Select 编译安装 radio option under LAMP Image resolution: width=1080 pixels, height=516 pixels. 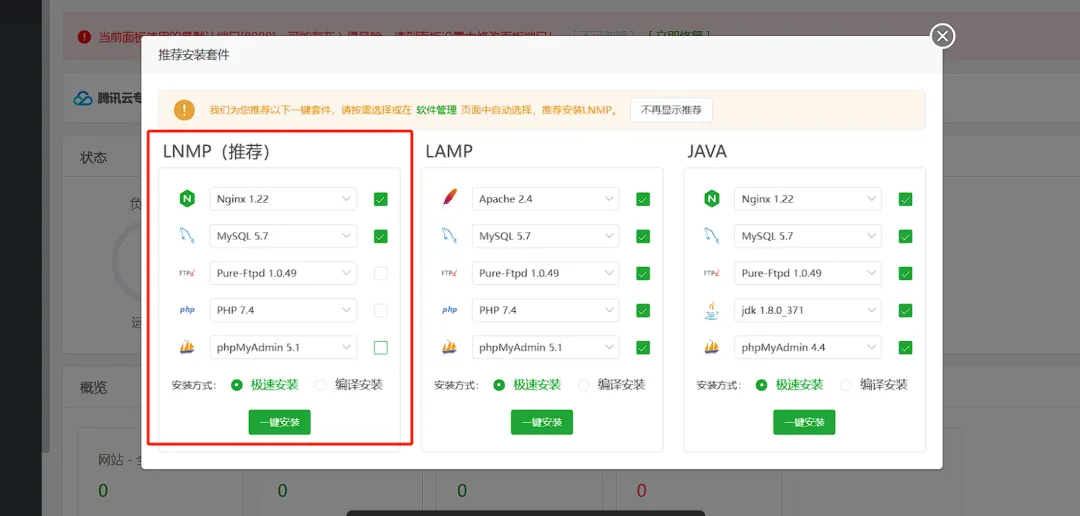[583, 385]
